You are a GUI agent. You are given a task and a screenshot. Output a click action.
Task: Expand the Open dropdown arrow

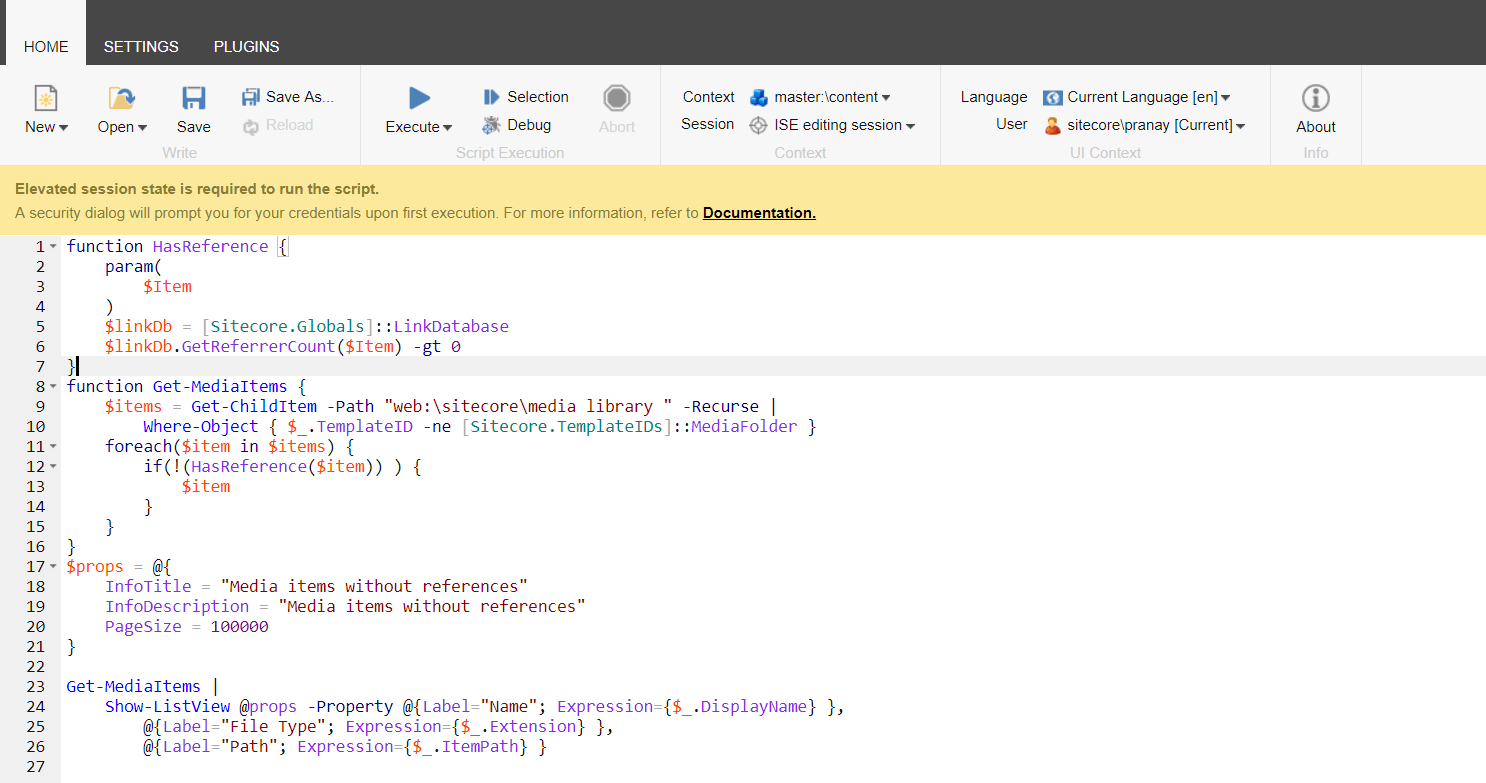[142, 128]
